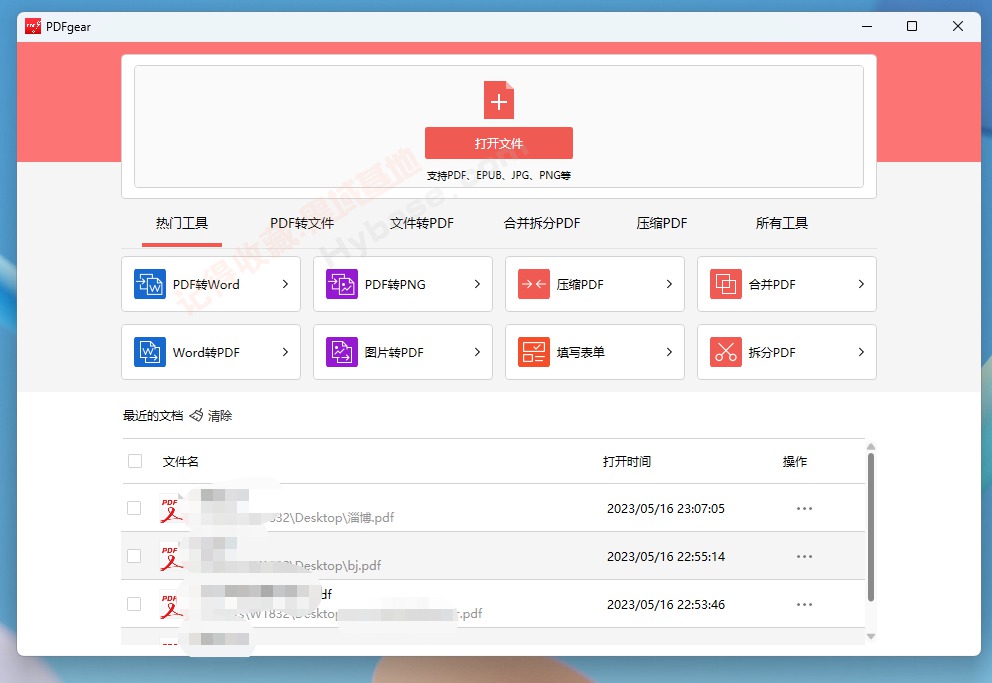
Task: Click the chevron on the 图片转PDF card
Action: pyautogui.click(x=477, y=352)
